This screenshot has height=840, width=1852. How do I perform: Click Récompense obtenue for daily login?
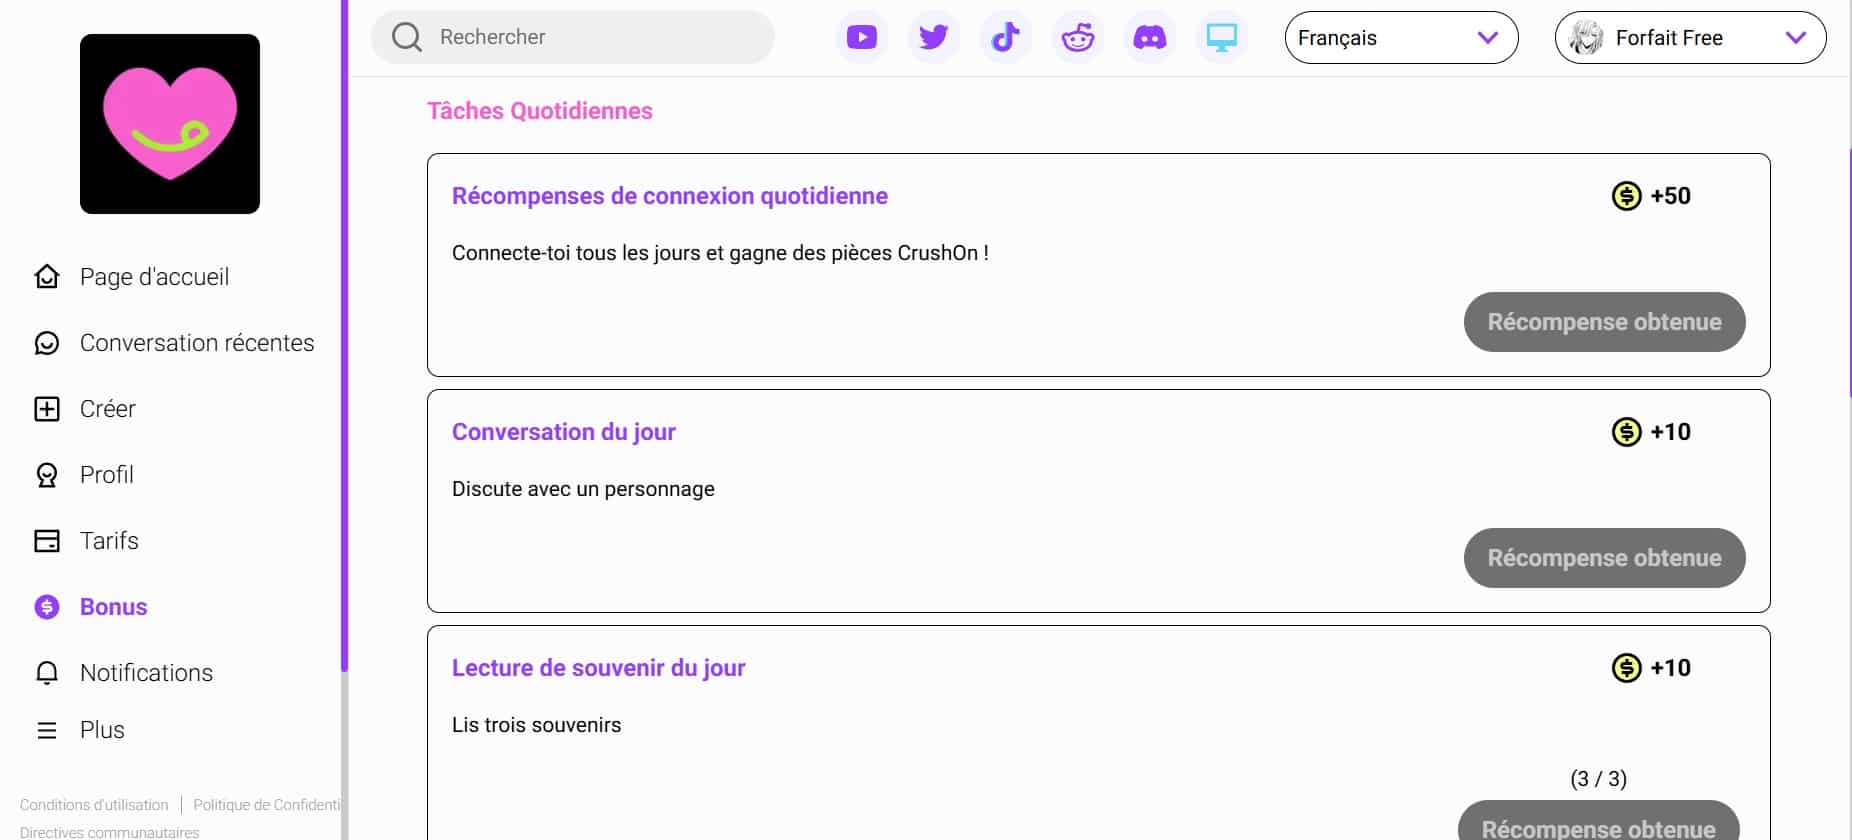[1603, 322]
